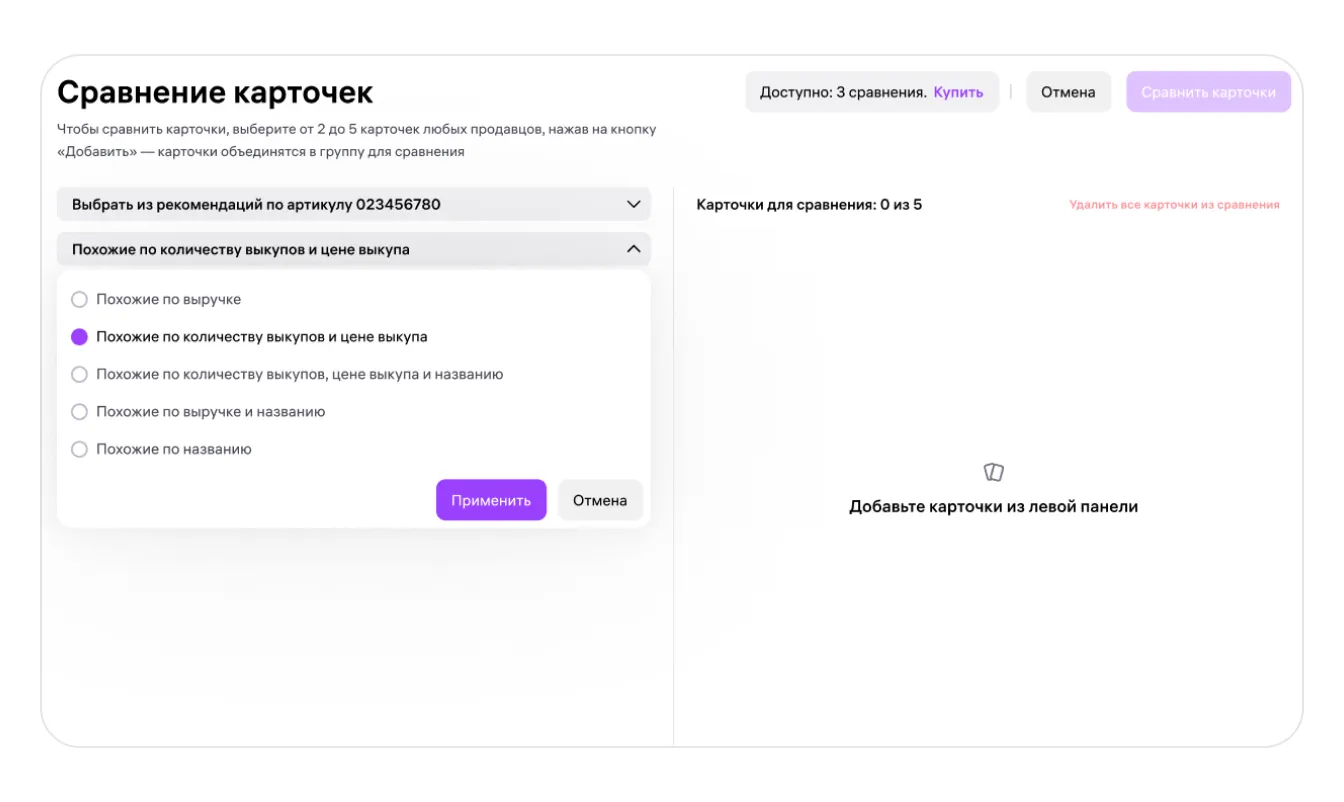Click the cards icon in the empty comparison panel

(993, 472)
